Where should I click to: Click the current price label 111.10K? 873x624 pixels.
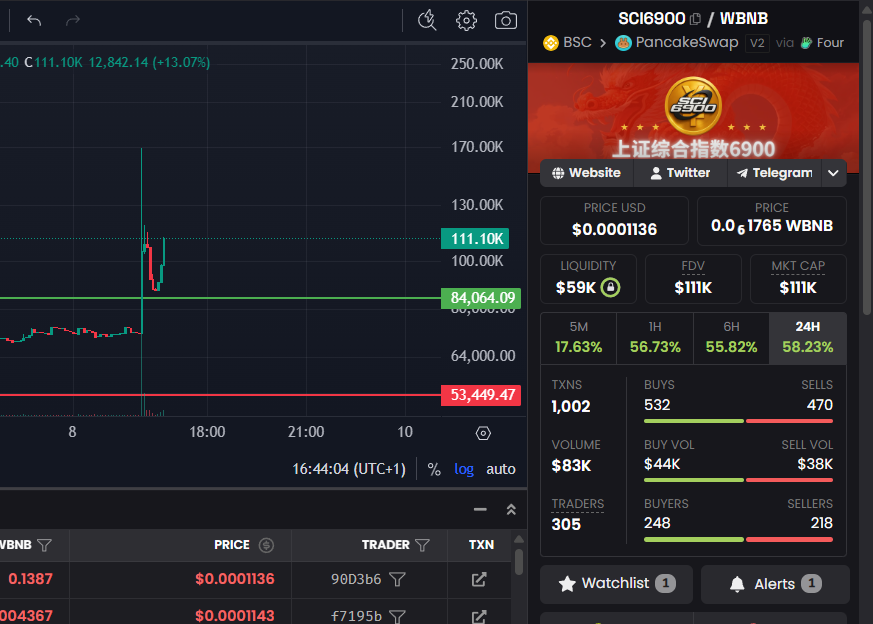pyautogui.click(x=475, y=239)
